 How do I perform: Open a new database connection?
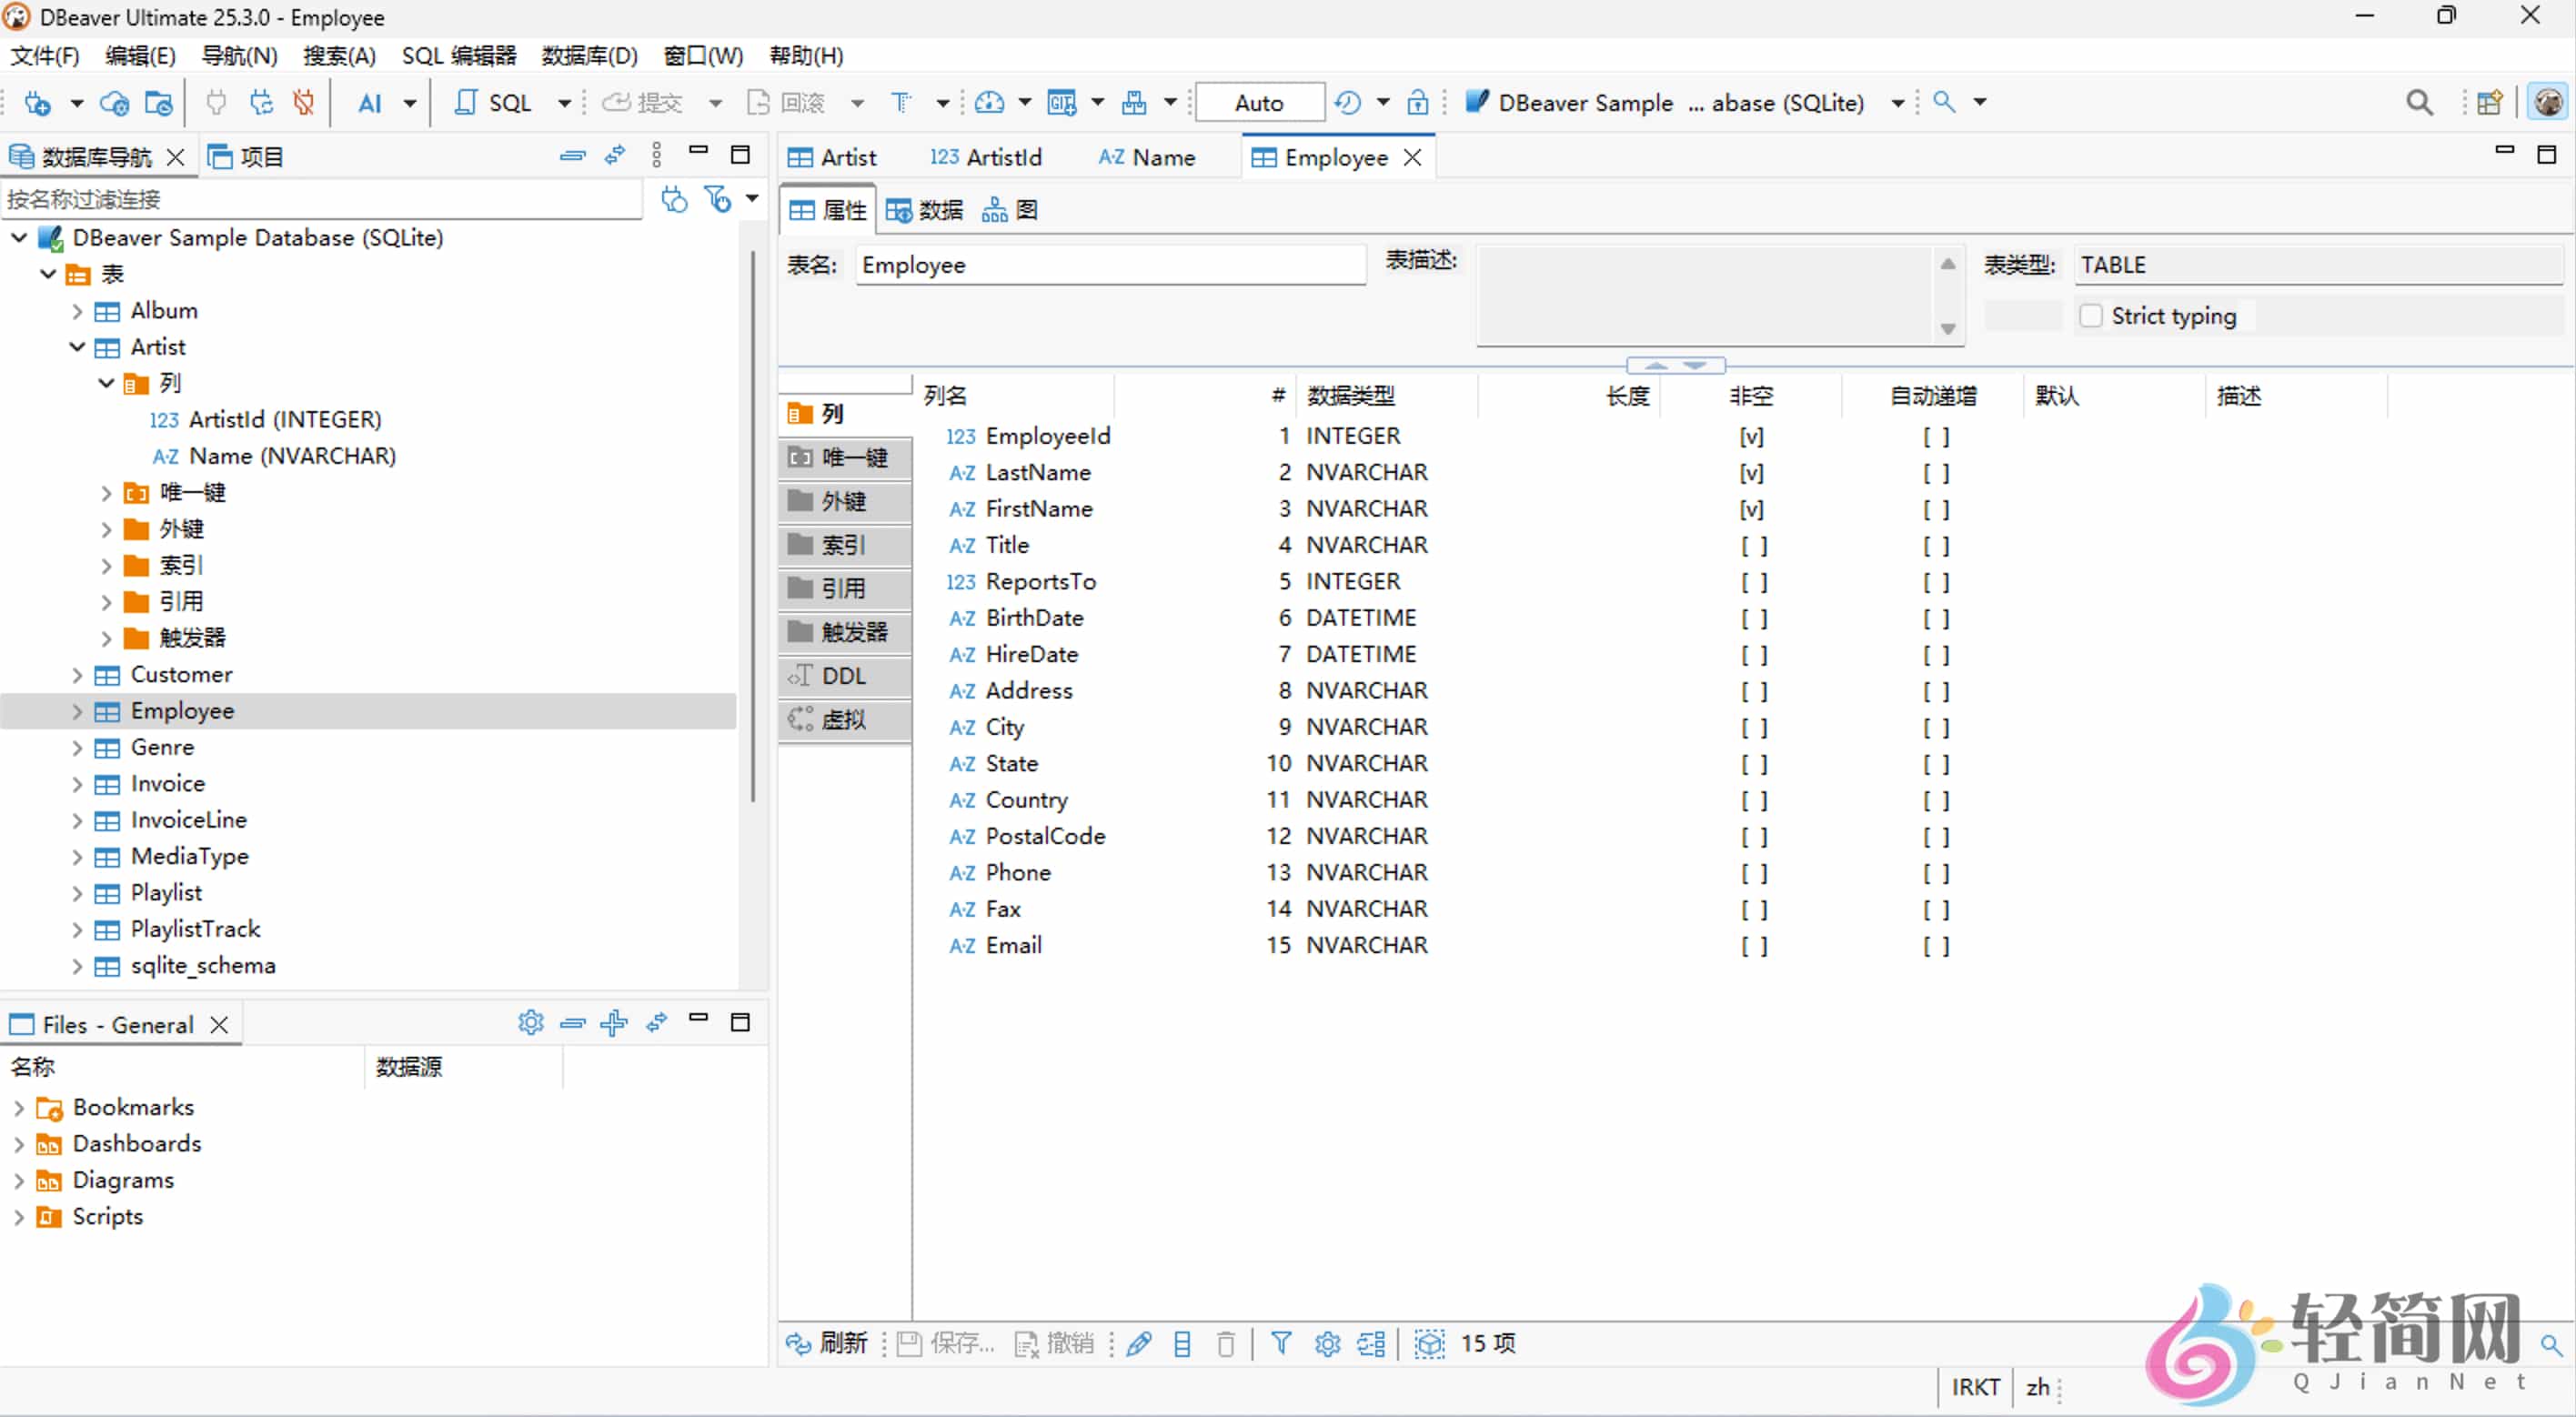click(x=41, y=103)
